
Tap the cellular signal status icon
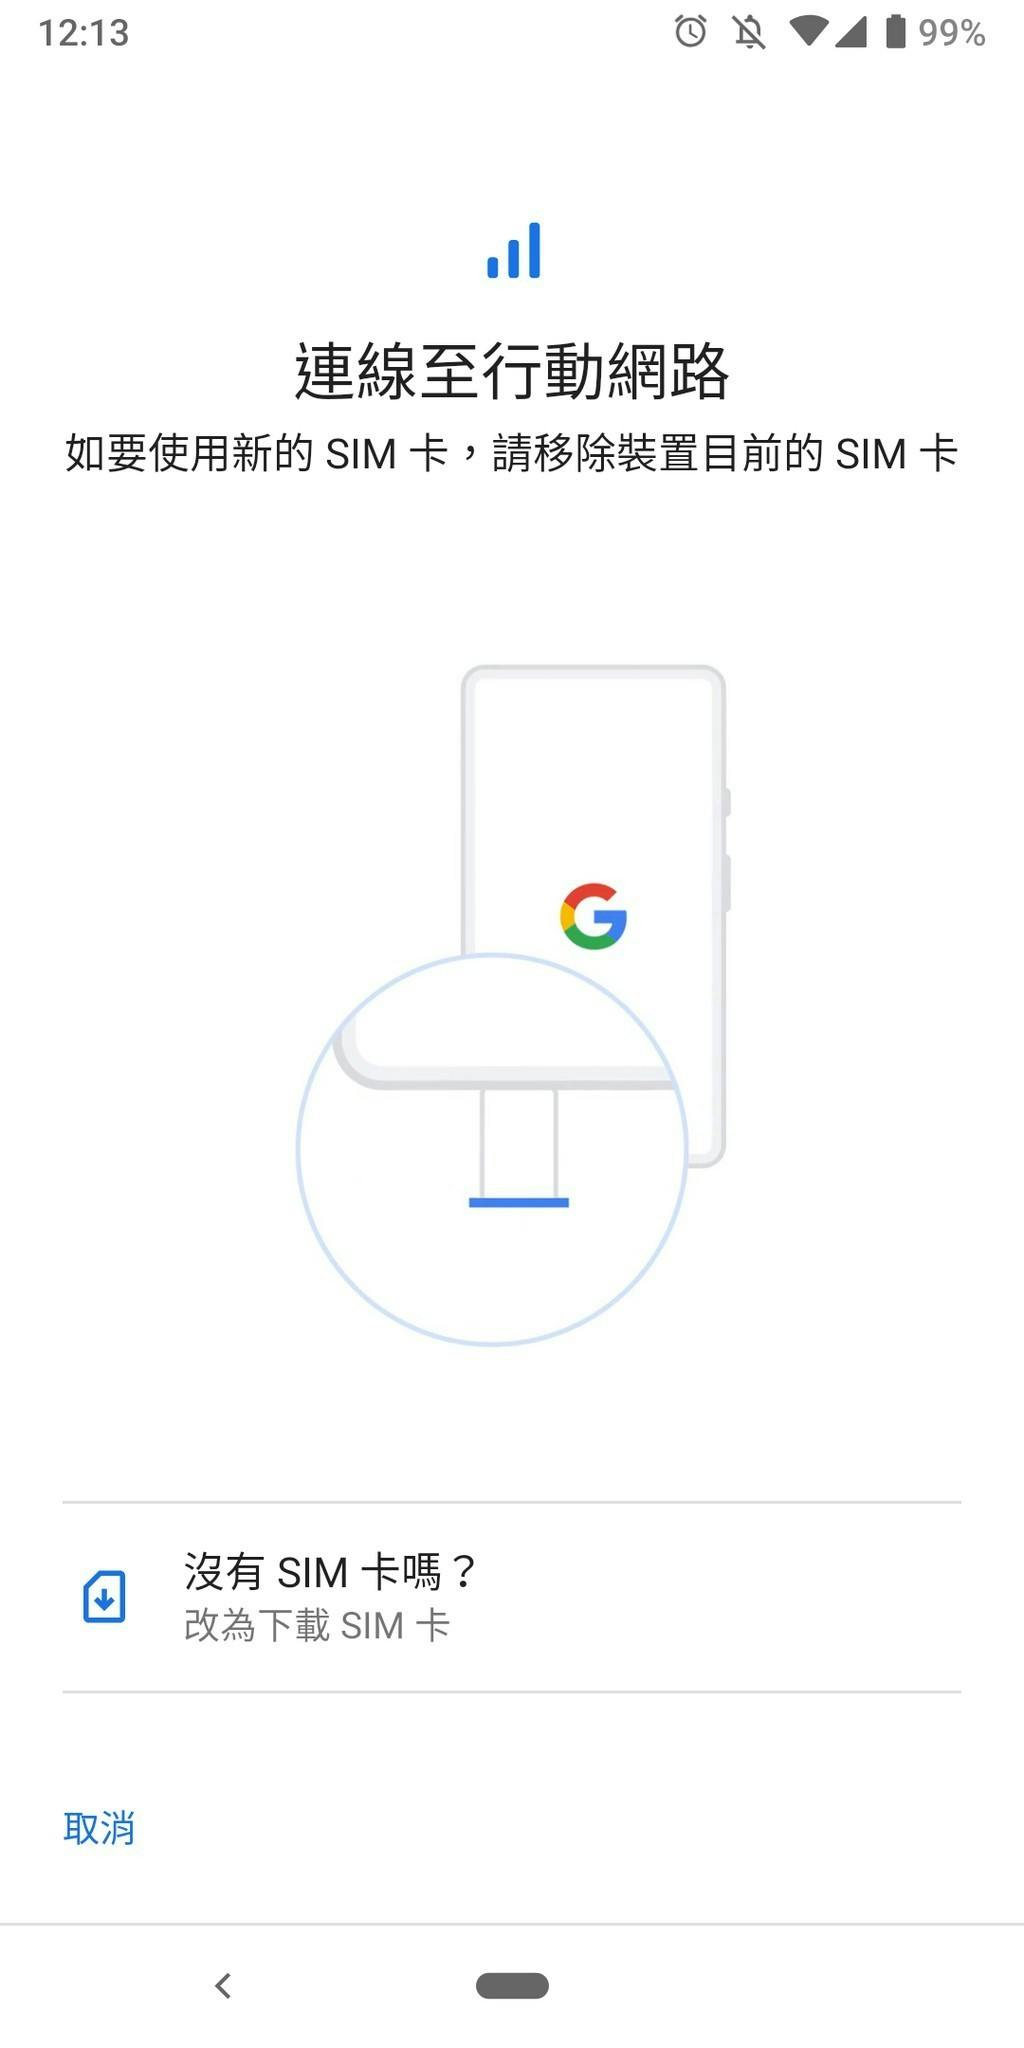[x=850, y=32]
